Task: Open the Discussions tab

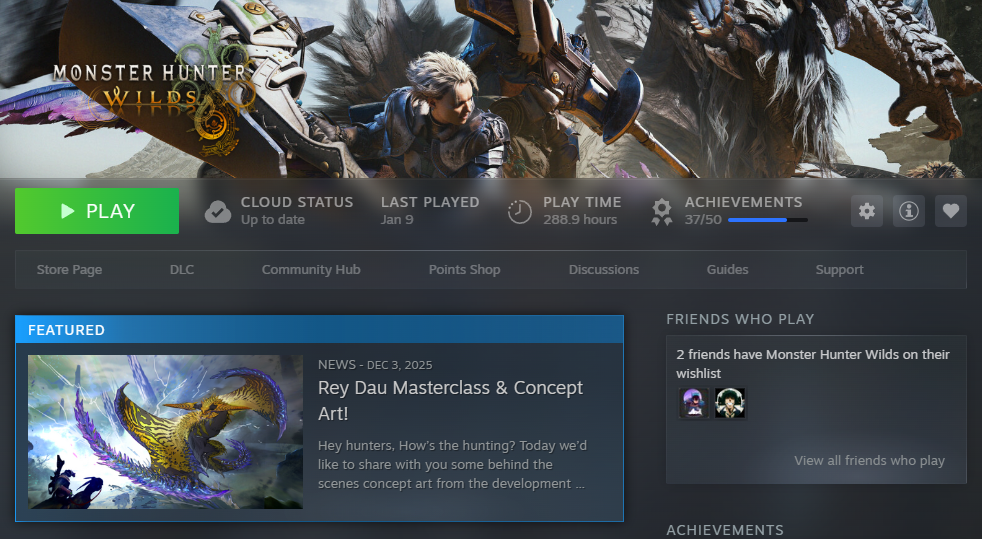Action: point(604,270)
